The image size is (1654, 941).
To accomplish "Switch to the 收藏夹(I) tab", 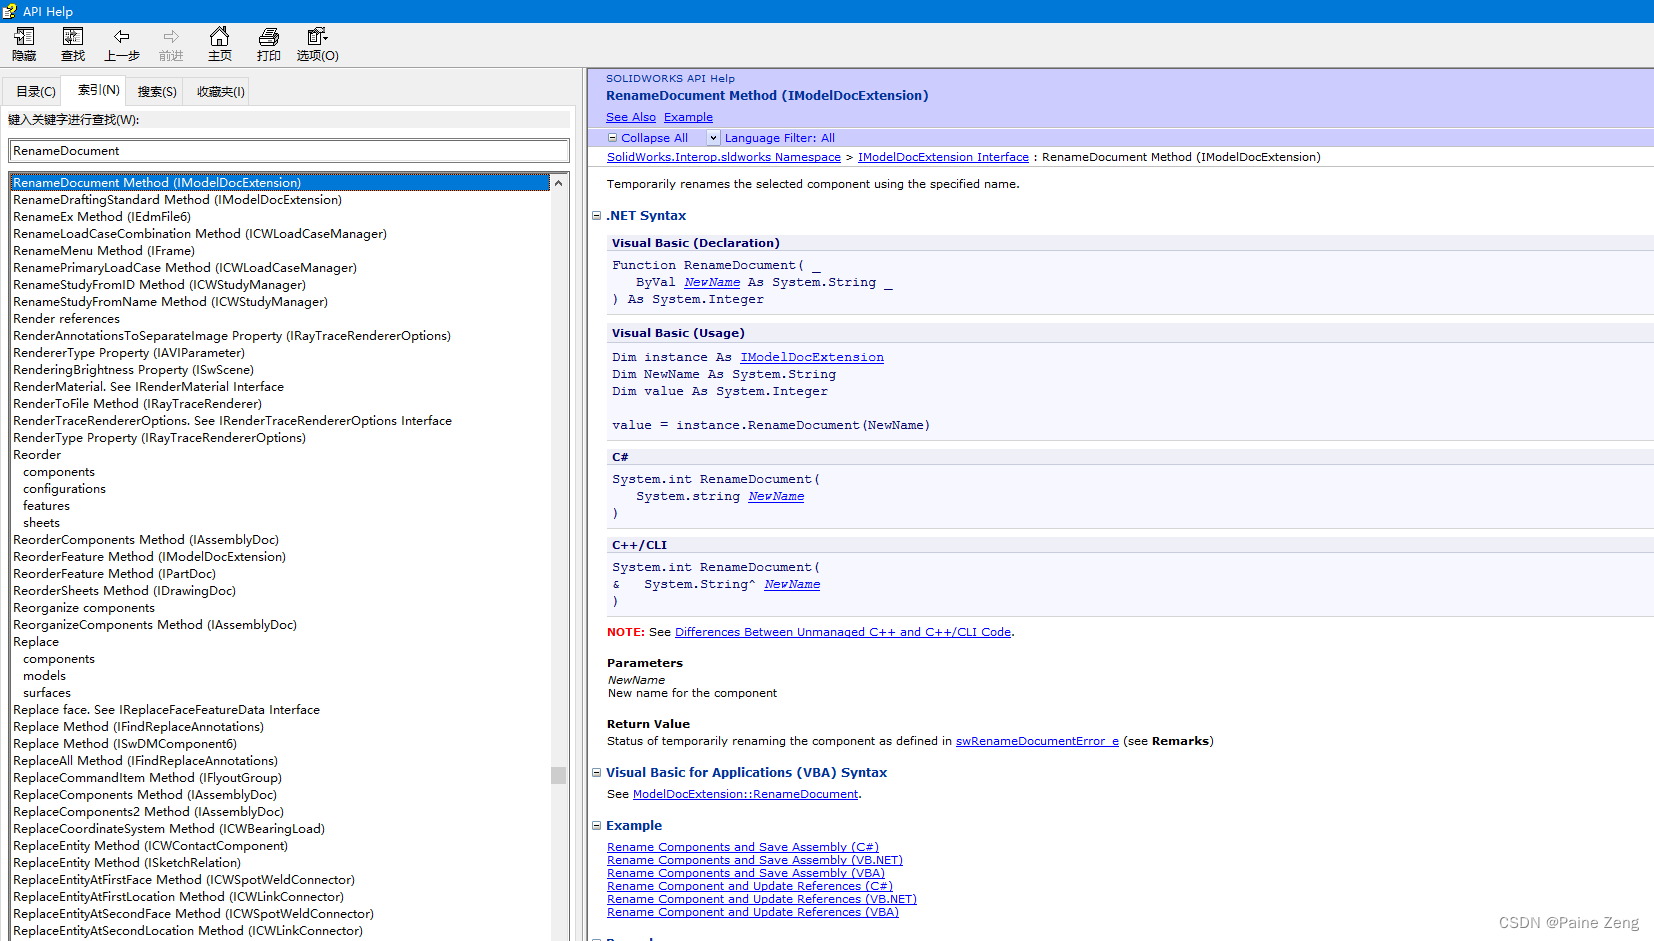I will tap(221, 92).
